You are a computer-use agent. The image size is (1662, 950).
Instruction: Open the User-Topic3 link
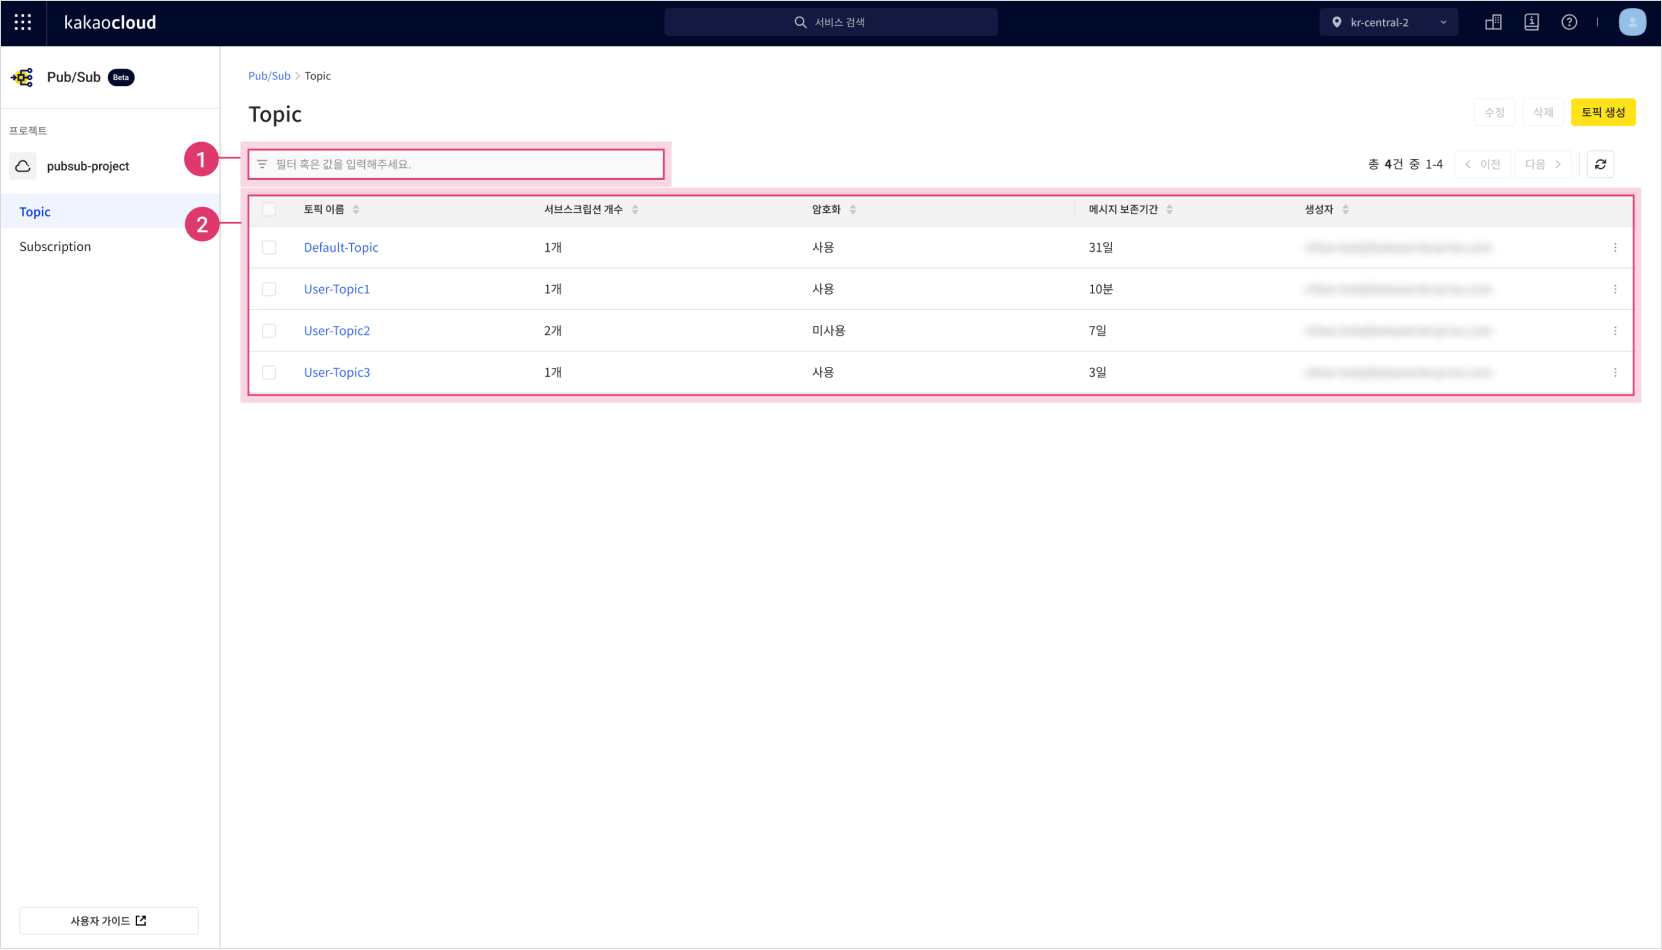pos(337,372)
